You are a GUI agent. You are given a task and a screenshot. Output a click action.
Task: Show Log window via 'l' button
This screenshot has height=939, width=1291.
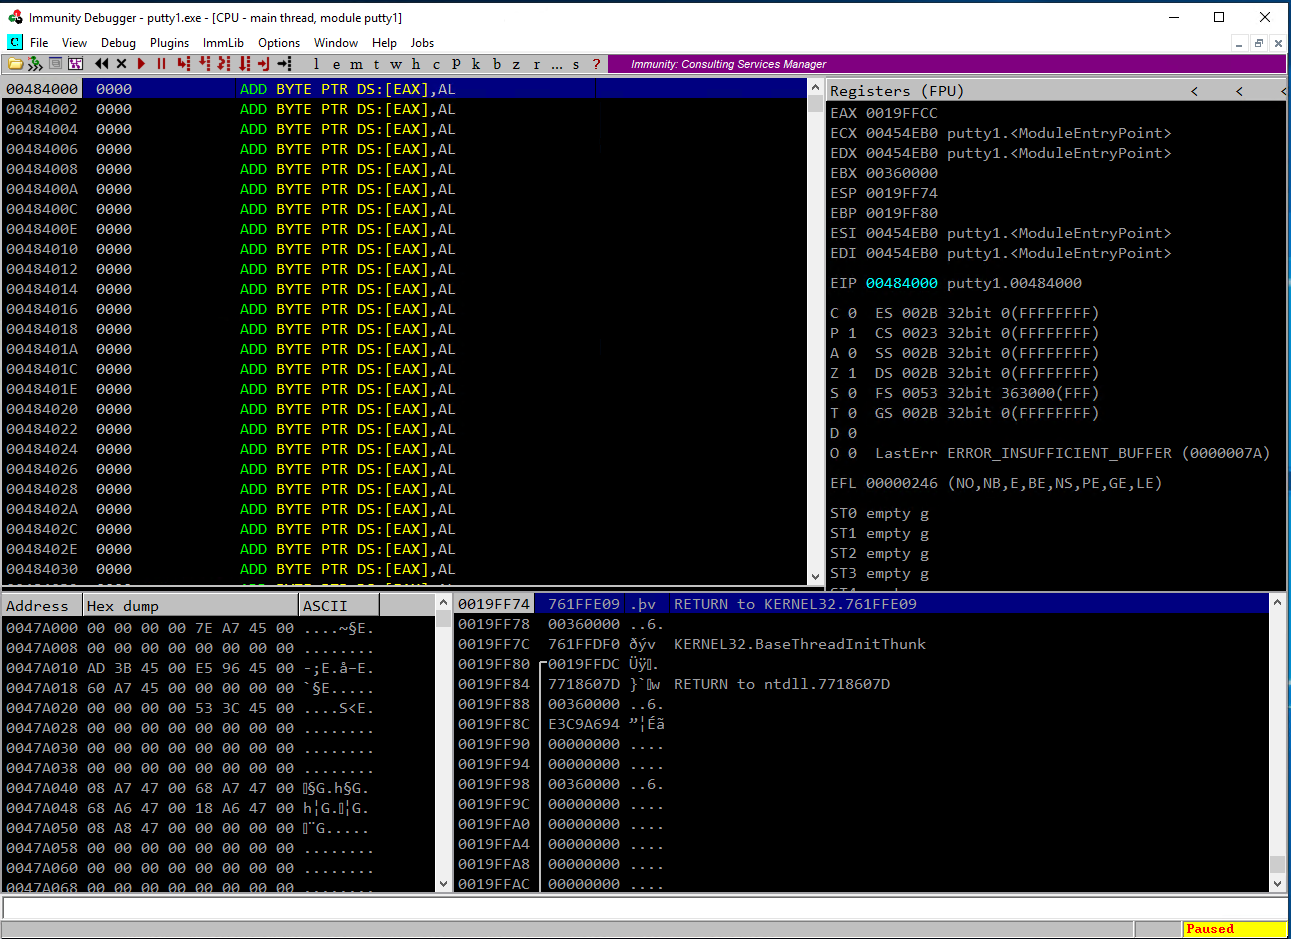(x=316, y=64)
